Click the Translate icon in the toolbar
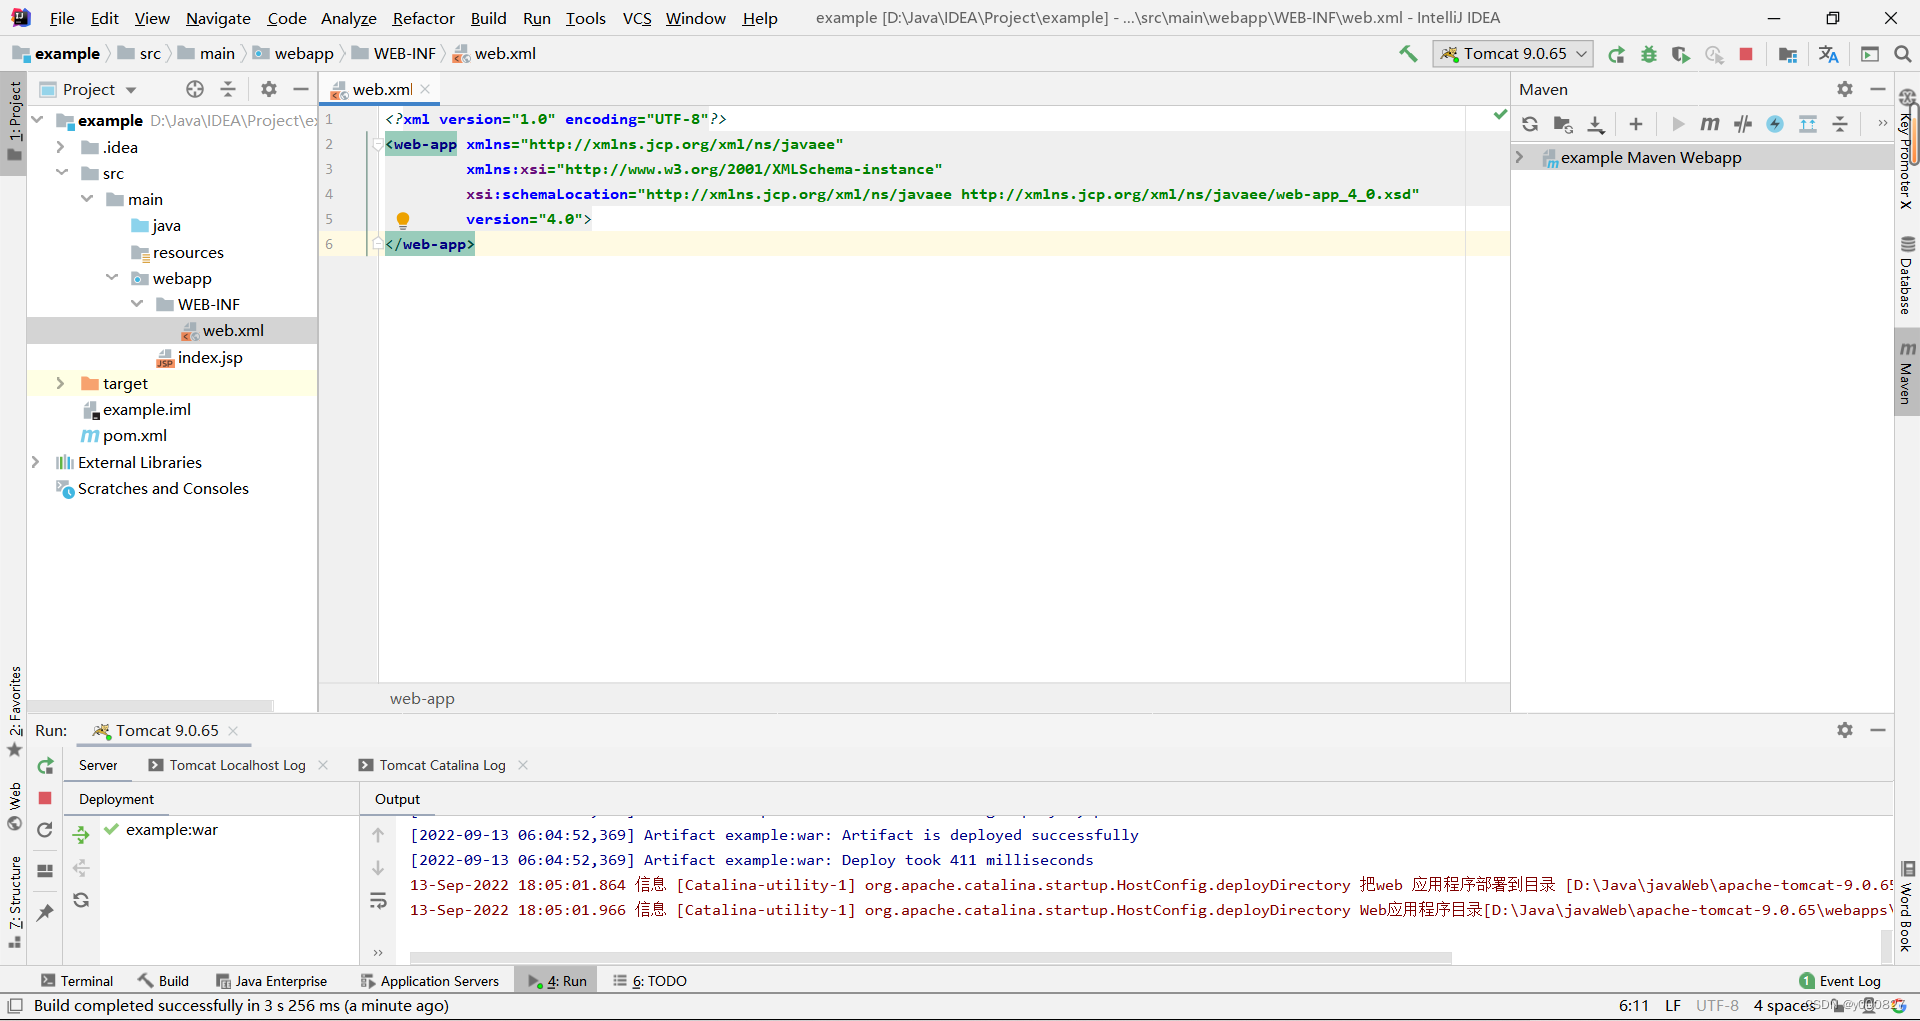Image resolution: width=1920 pixels, height=1021 pixels. coord(1829,54)
